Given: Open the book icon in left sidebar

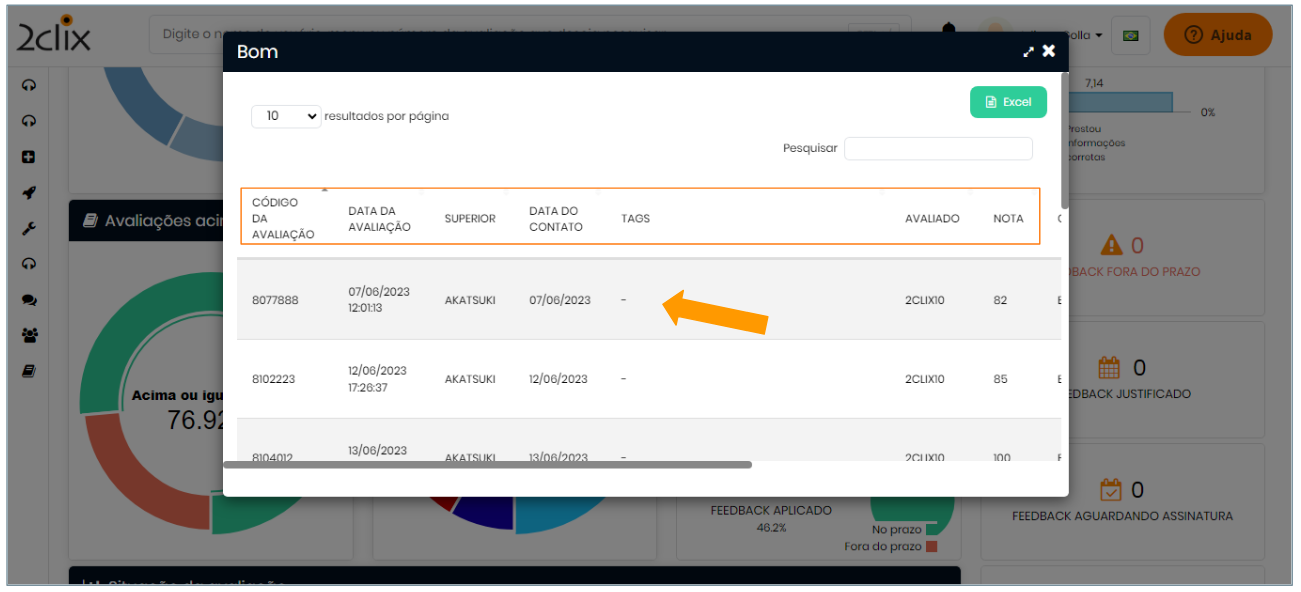Looking at the screenshot, I should 29,371.
